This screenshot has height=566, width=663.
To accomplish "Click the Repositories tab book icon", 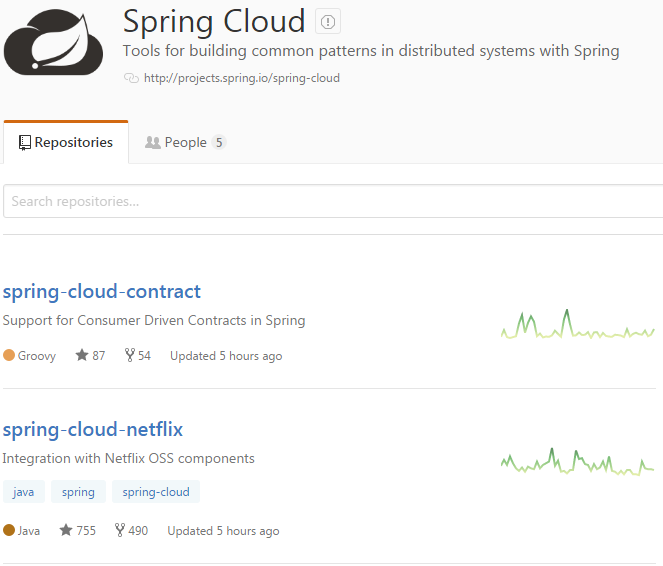I will (x=25, y=143).
